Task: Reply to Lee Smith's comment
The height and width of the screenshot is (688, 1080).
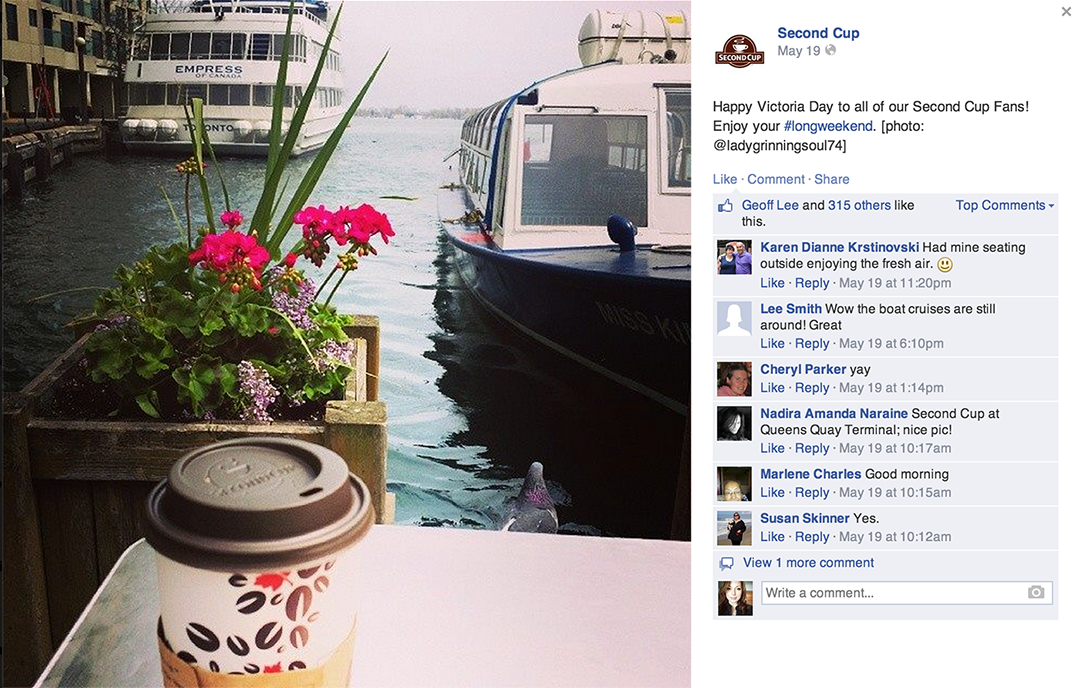Action: click(x=812, y=343)
